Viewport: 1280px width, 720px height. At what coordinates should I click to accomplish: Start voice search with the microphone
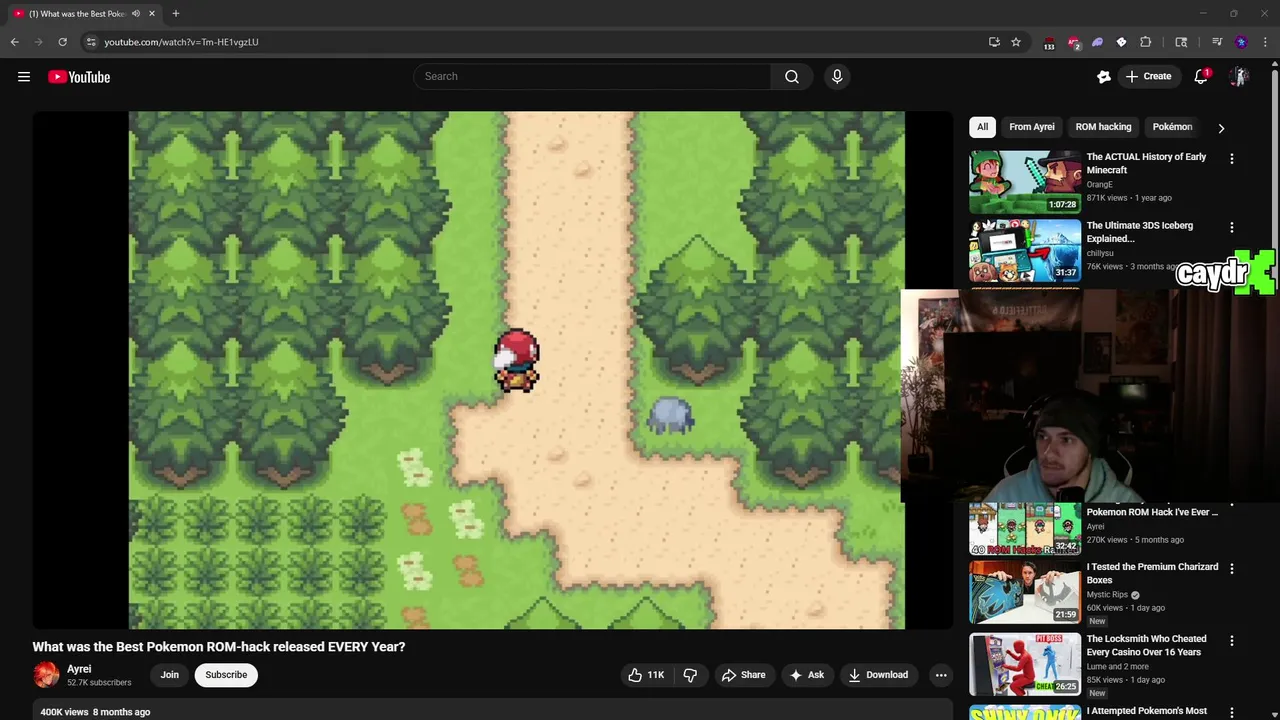[x=837, y=77]
